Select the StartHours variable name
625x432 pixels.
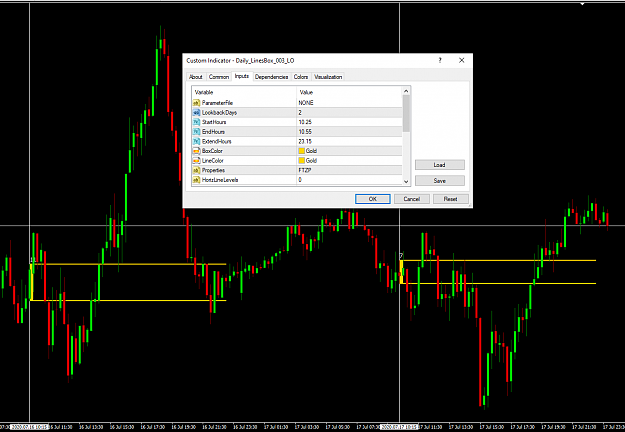pos(214,122)
